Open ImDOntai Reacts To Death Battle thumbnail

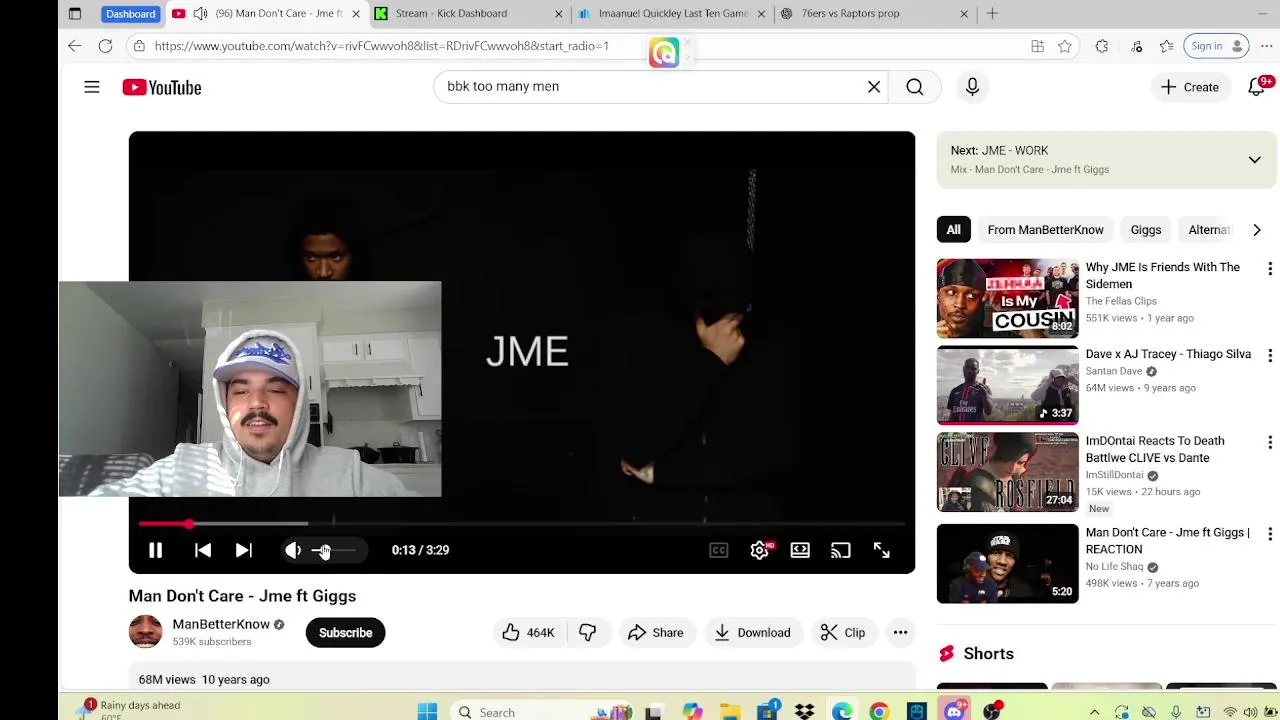(1007, 472)
